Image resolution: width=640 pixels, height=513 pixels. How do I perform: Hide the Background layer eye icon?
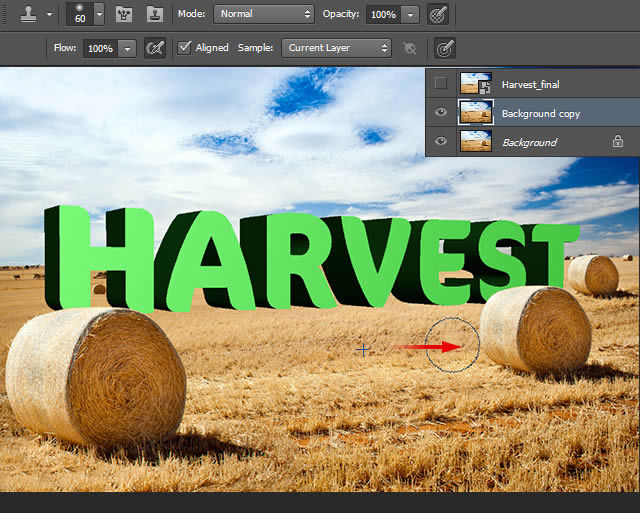[x=440, y=141]
